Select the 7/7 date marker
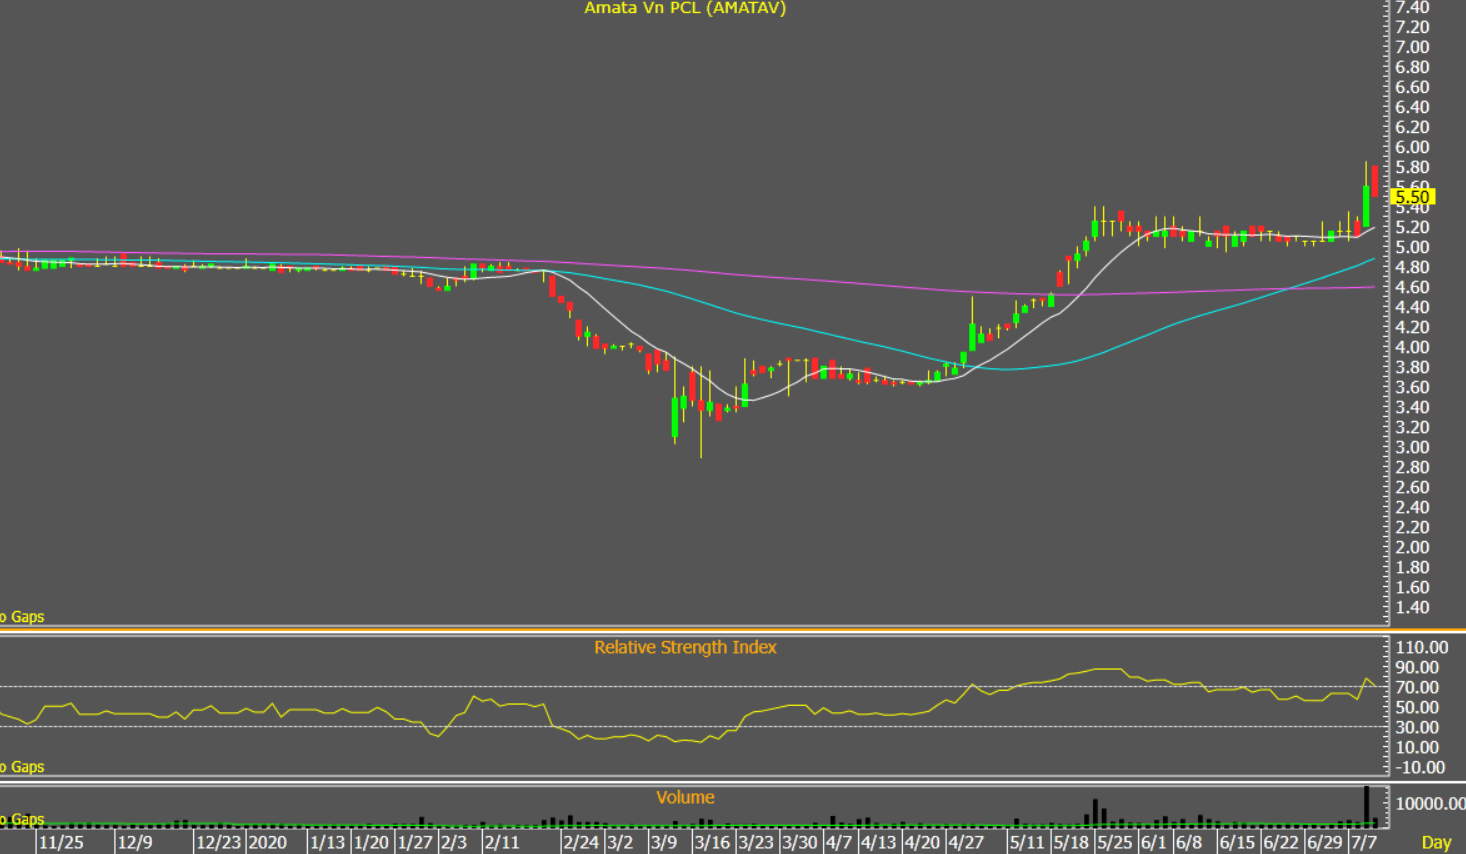Screen dimensions: 1466x854 1364,842
